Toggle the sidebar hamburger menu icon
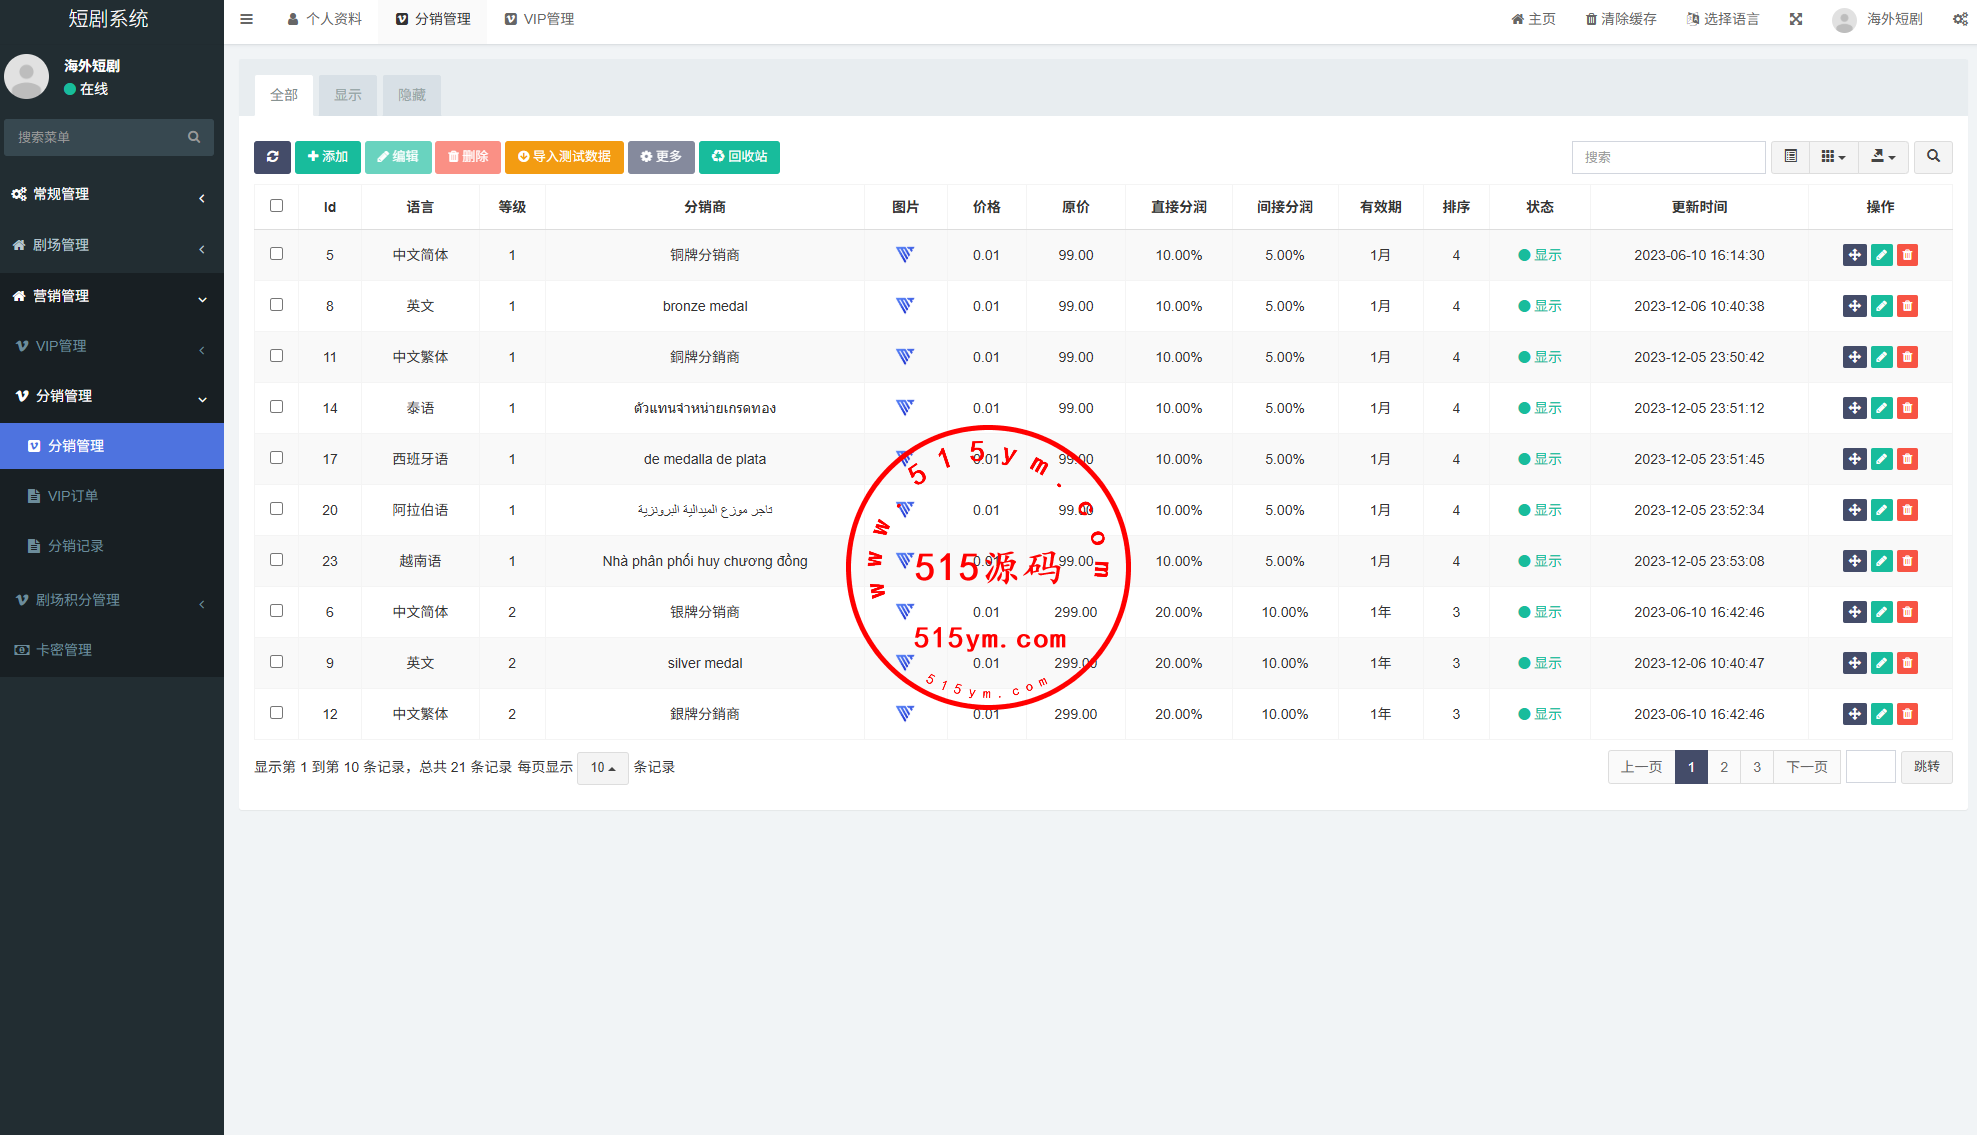The height and width of the screenshot is (1135, 1977). tap(247, 19)
